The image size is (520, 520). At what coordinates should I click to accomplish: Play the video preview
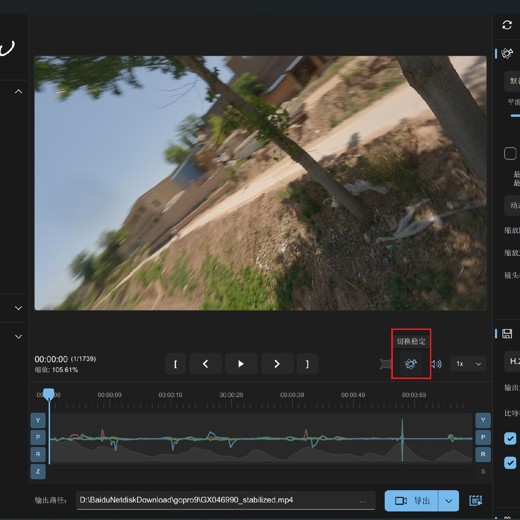(x=241, y=364)
